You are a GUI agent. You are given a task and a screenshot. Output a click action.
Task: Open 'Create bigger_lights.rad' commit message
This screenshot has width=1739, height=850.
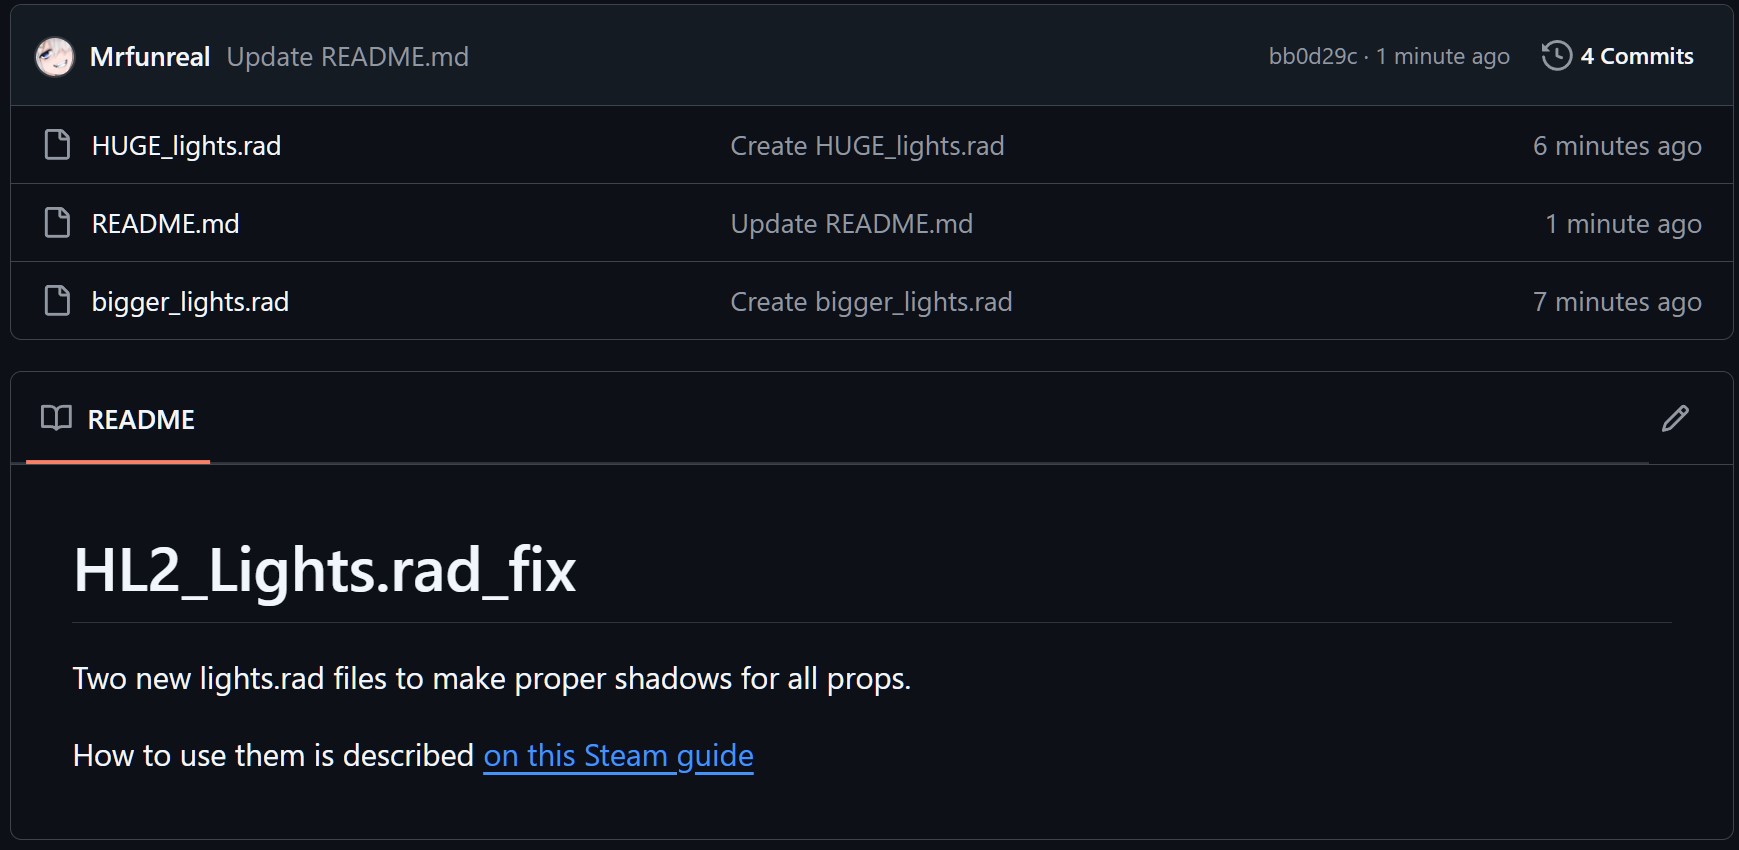click(x=871, y=302)
